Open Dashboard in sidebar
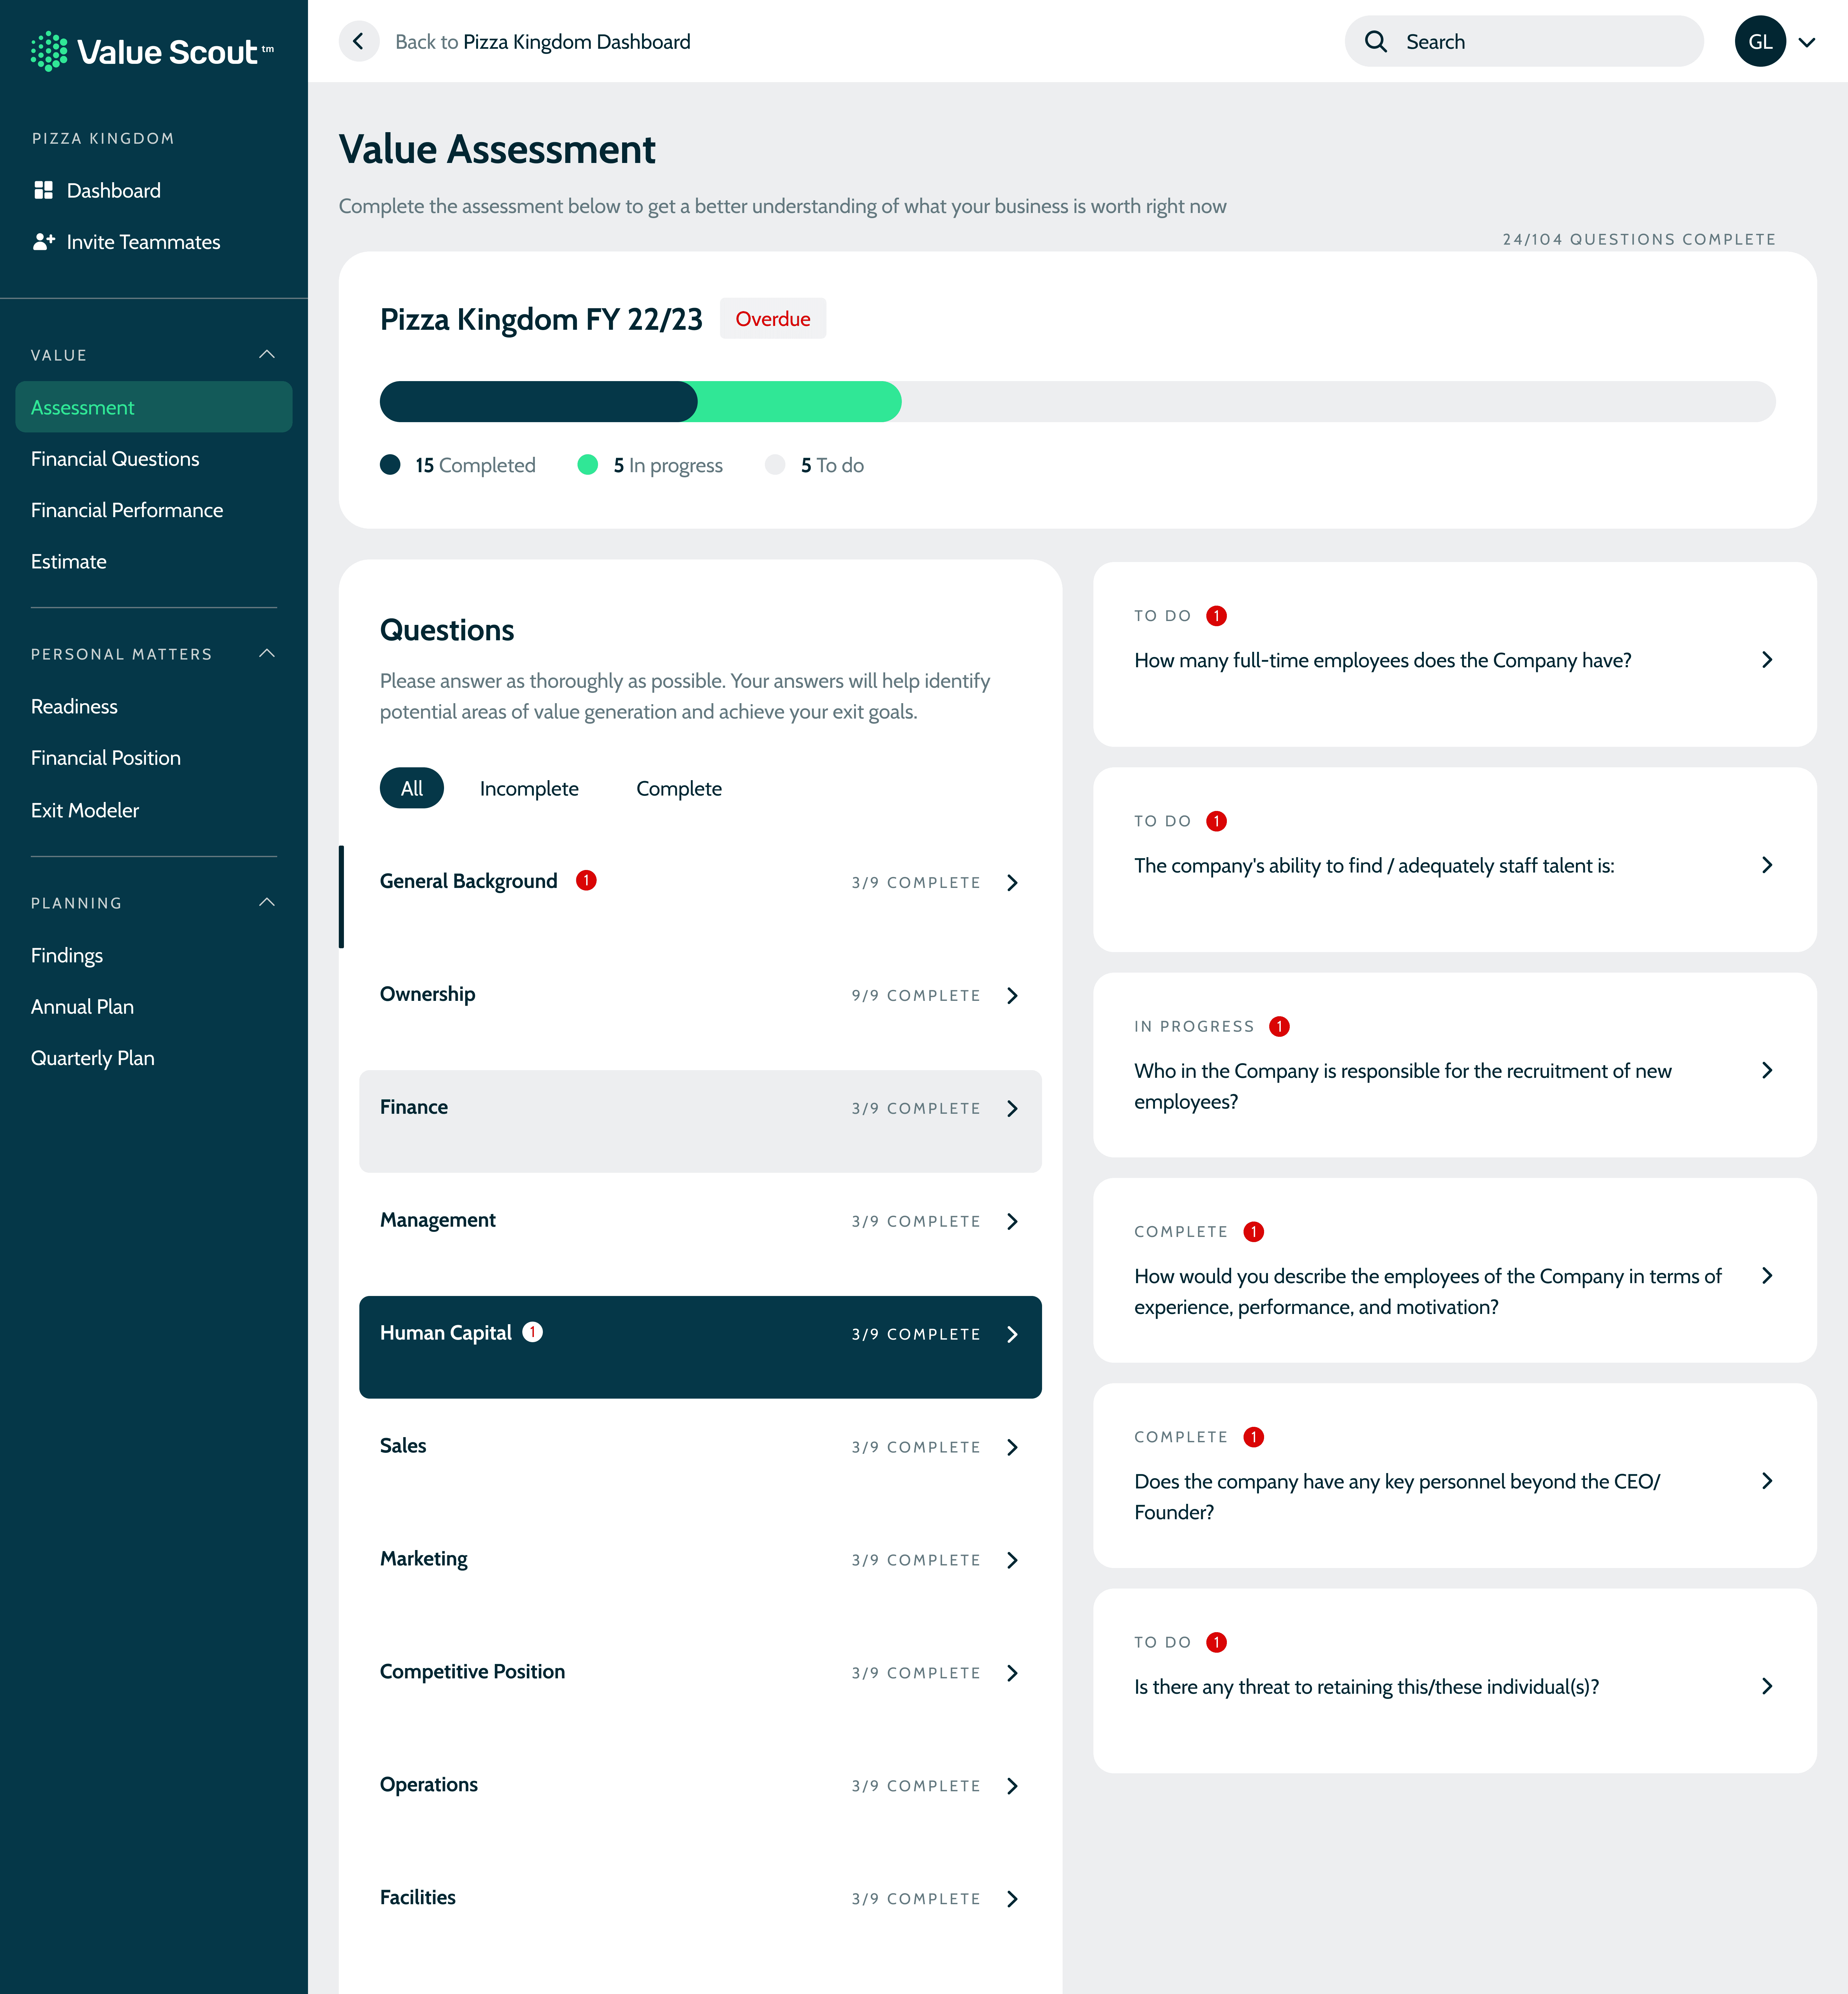Screen dimensions: 1848x1994 pos(114,191)
